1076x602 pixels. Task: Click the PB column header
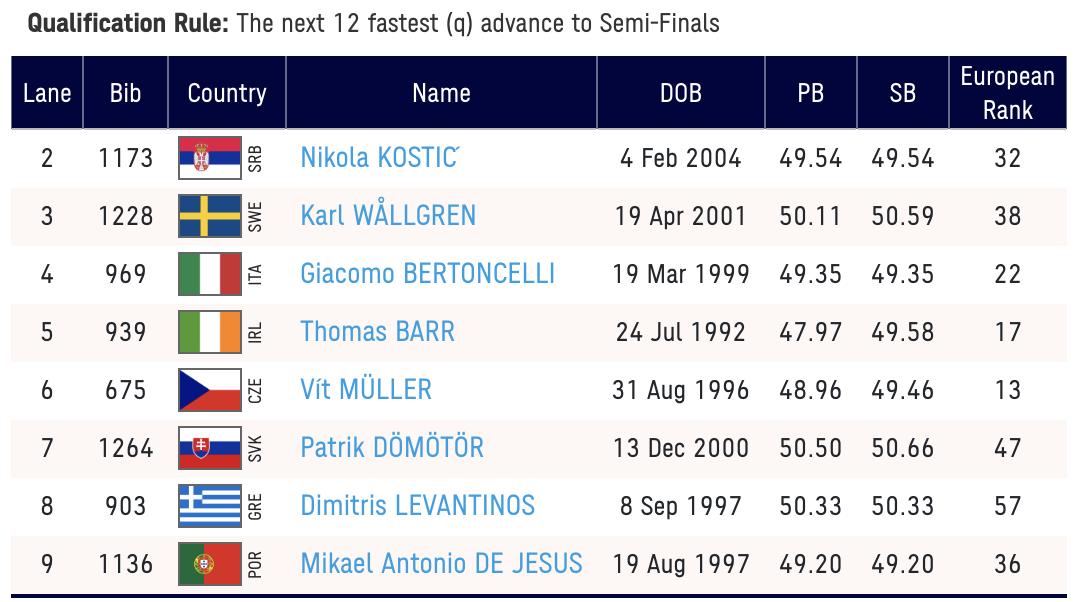pyautogui.click(x=810, y=93)
